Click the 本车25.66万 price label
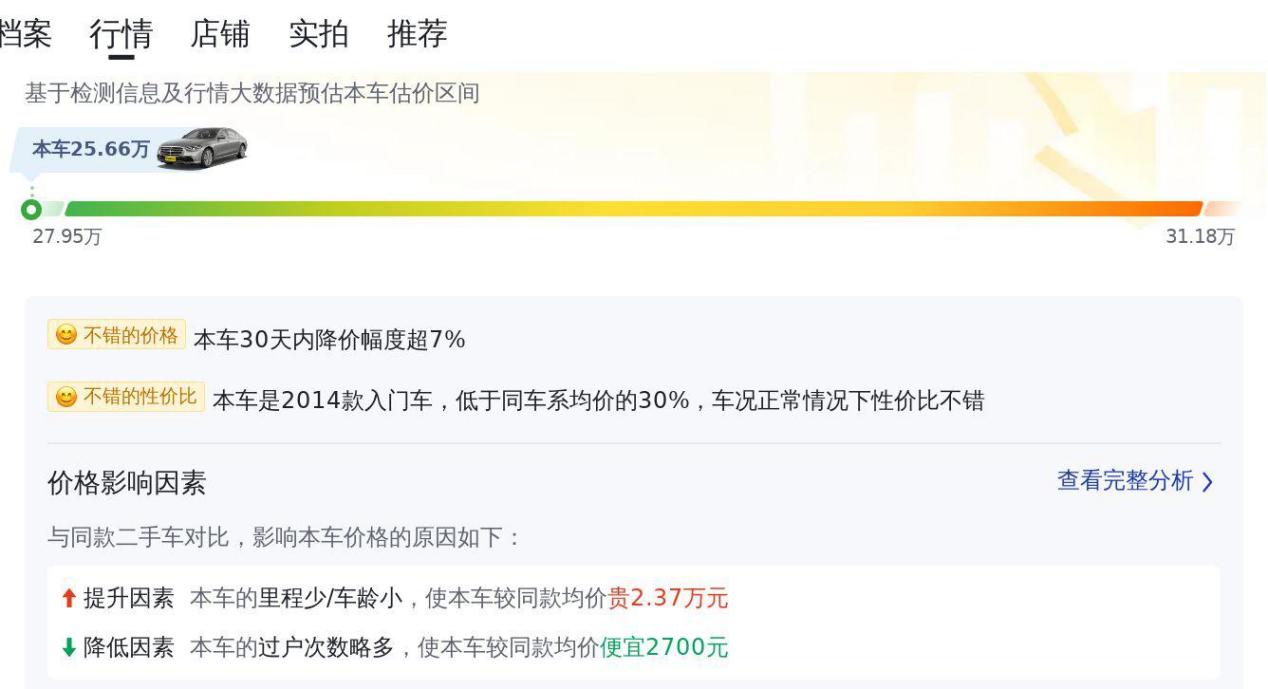The height and width of the screenshot is (689, 1268). click(91, 150)
